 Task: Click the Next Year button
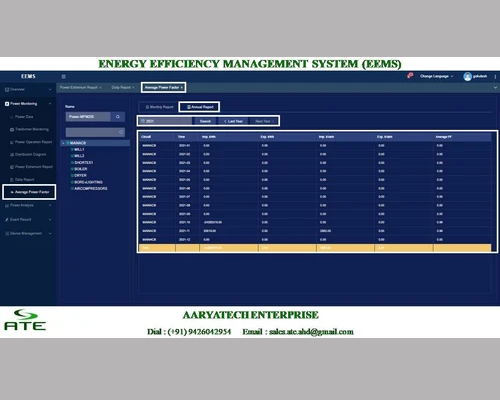coord(265,121)
